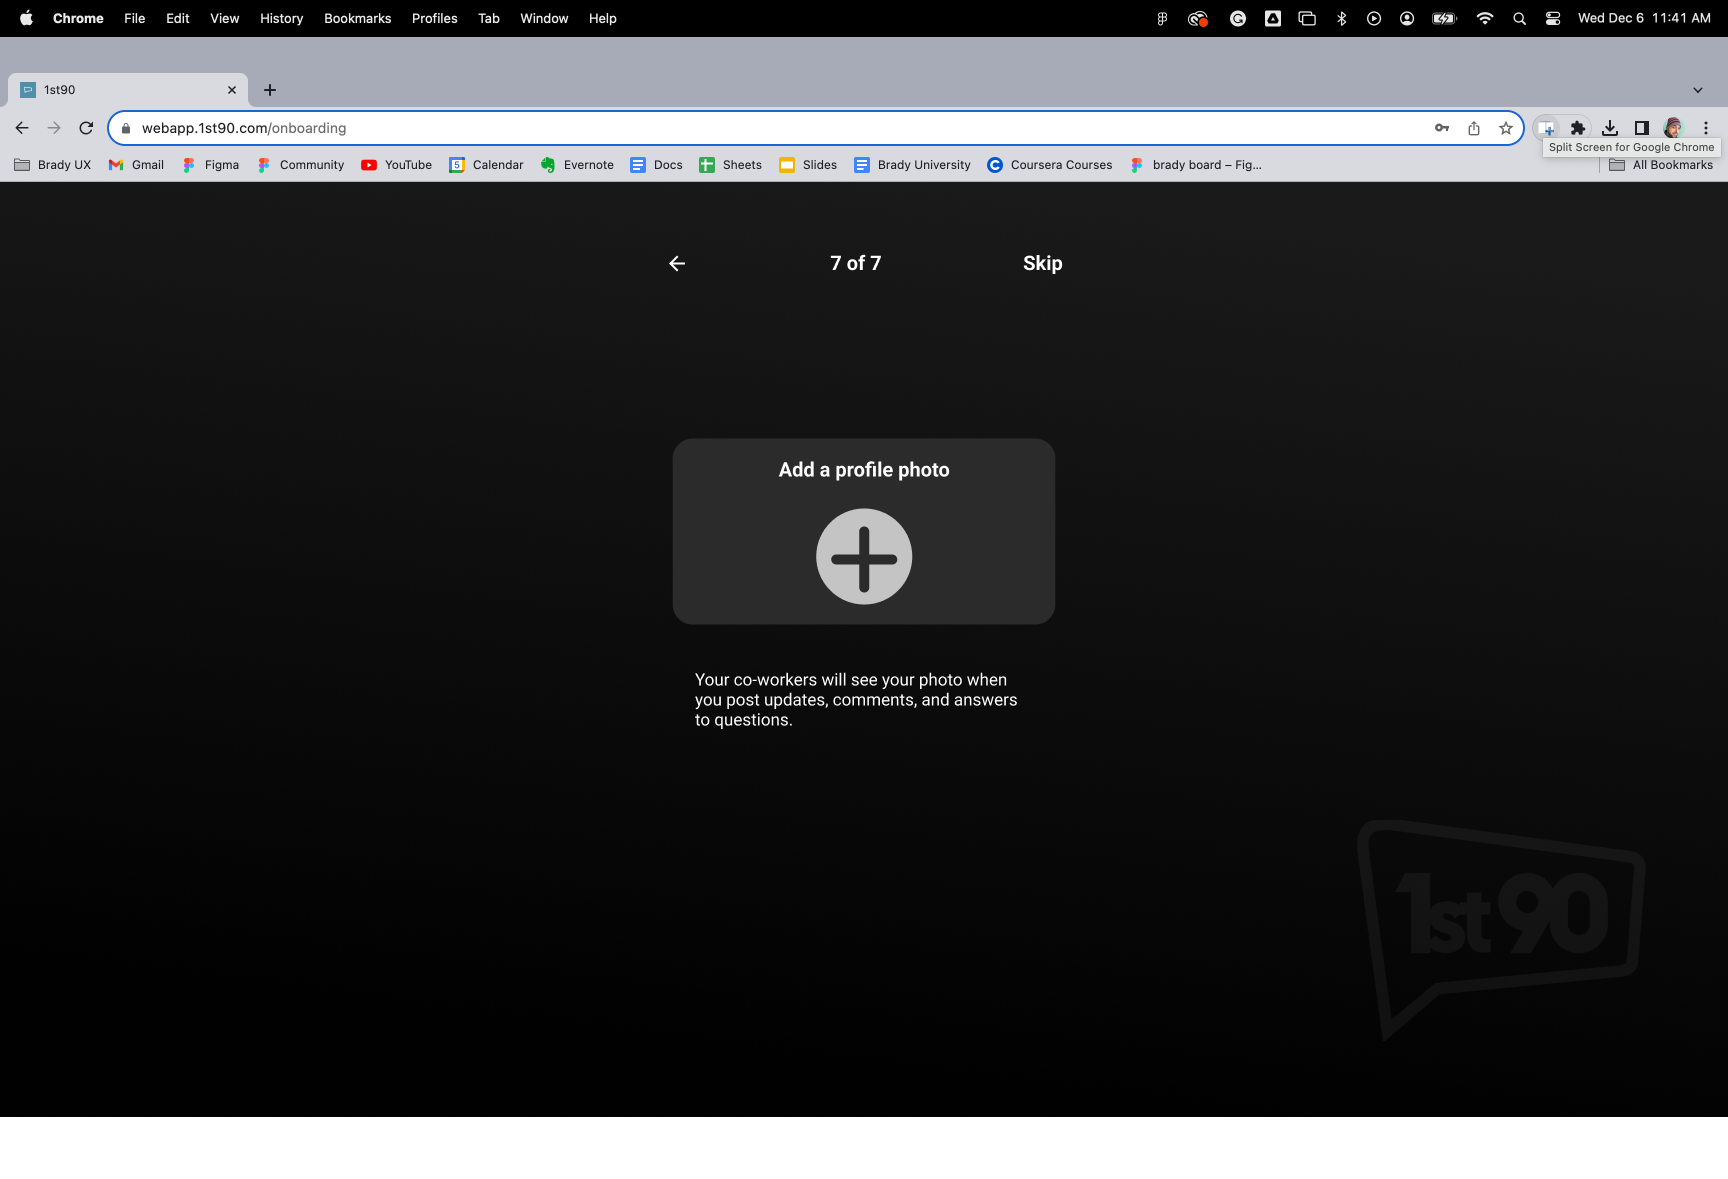Open the Brady UX bookmark folder
The image size is (1728, 1179).
coord(53,165)
